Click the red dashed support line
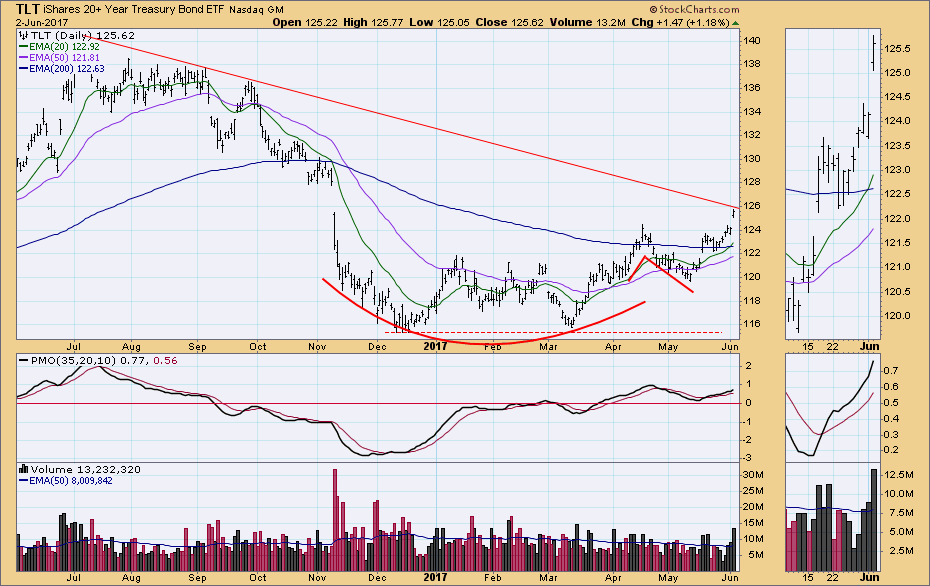 tap(553, 332)
